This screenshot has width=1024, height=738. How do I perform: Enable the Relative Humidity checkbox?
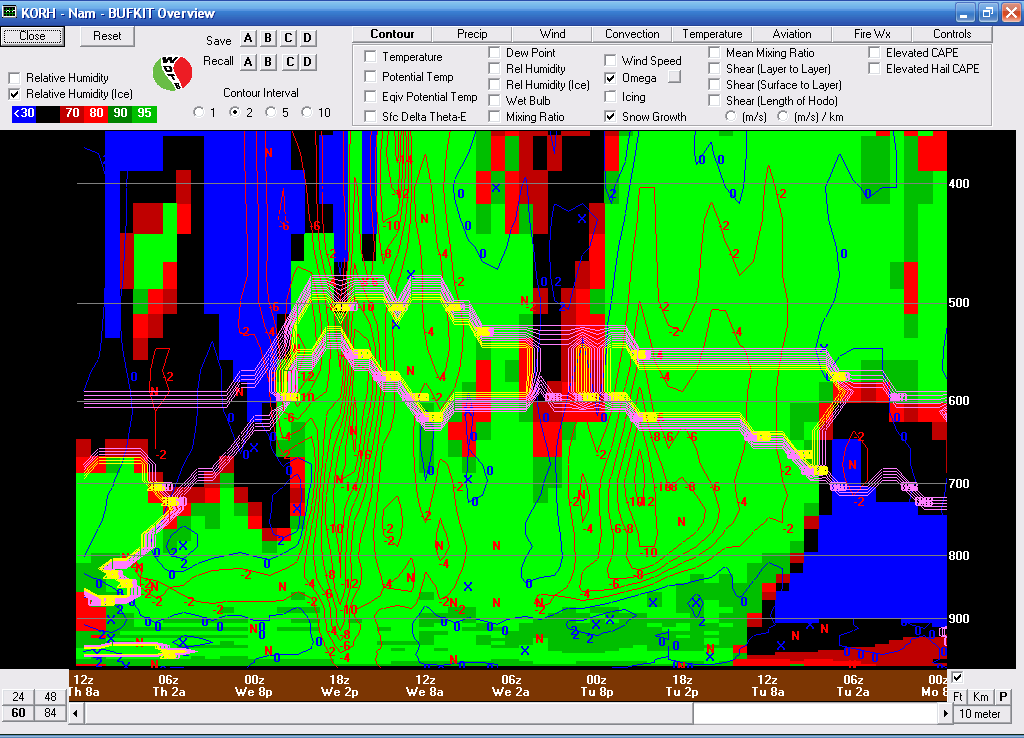tap(14, 78)
